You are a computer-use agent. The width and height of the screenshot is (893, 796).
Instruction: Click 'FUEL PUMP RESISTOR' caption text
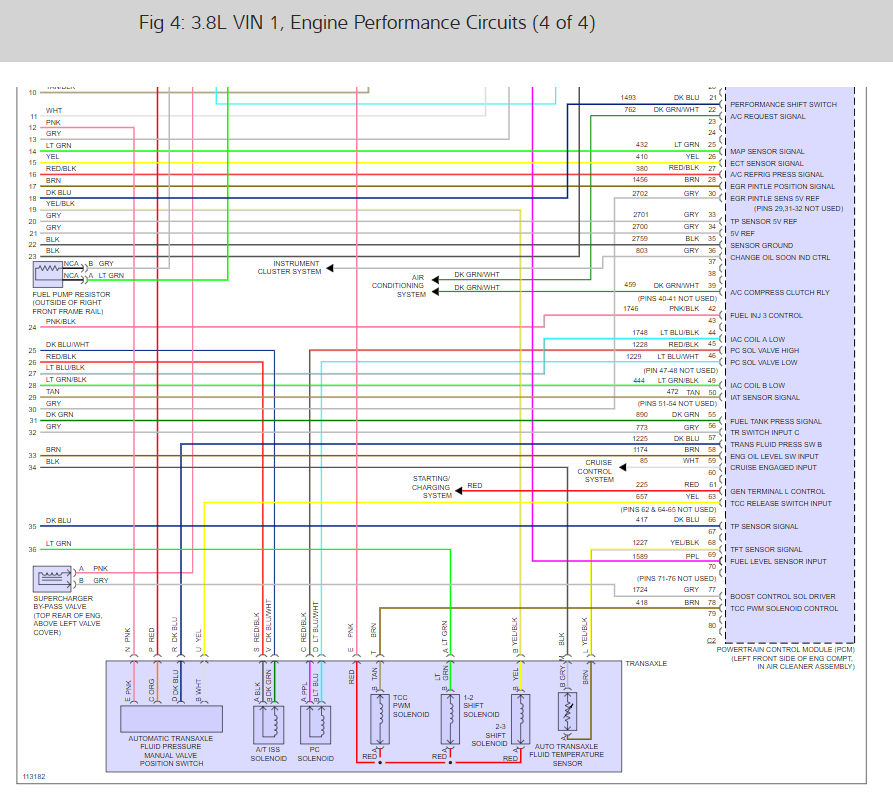coord(71,294)
